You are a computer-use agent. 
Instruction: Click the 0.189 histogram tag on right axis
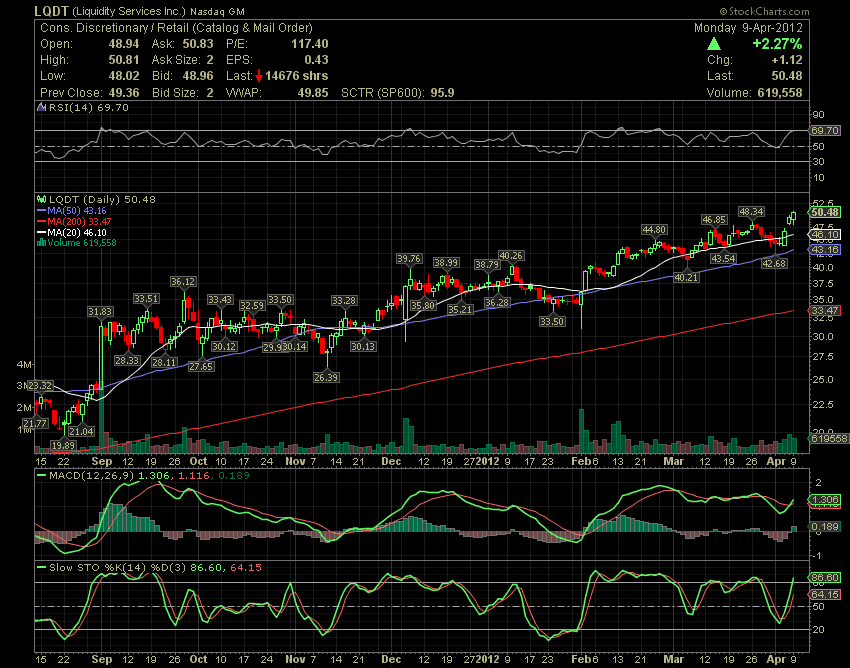(x=825, y=526)
